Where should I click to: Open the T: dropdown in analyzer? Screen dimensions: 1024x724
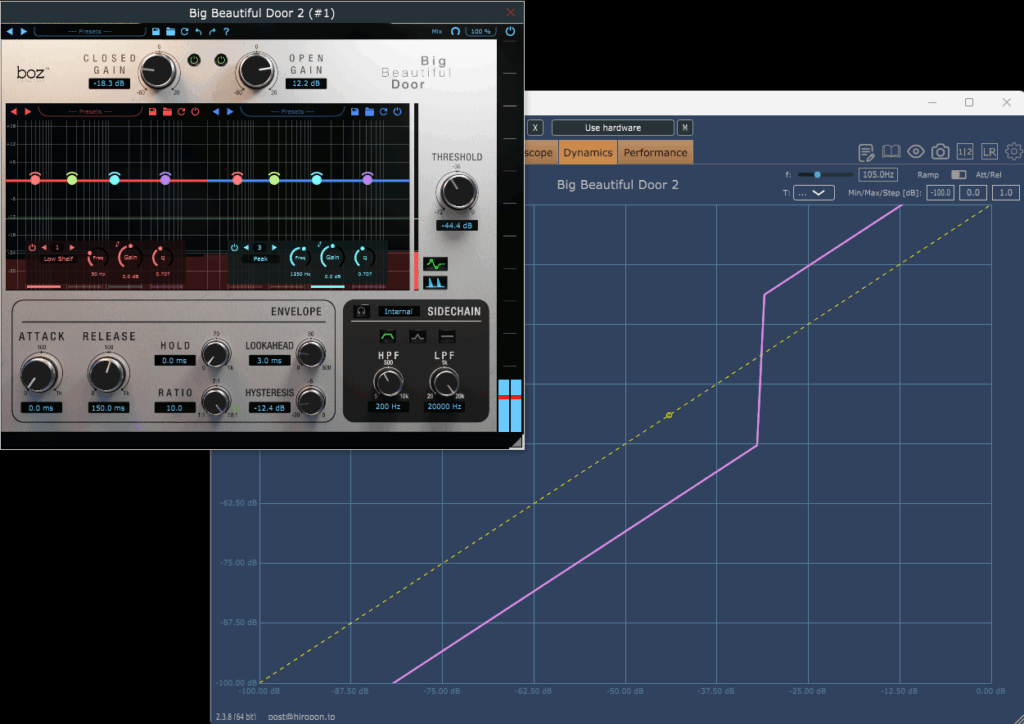(x=814, y=193)
